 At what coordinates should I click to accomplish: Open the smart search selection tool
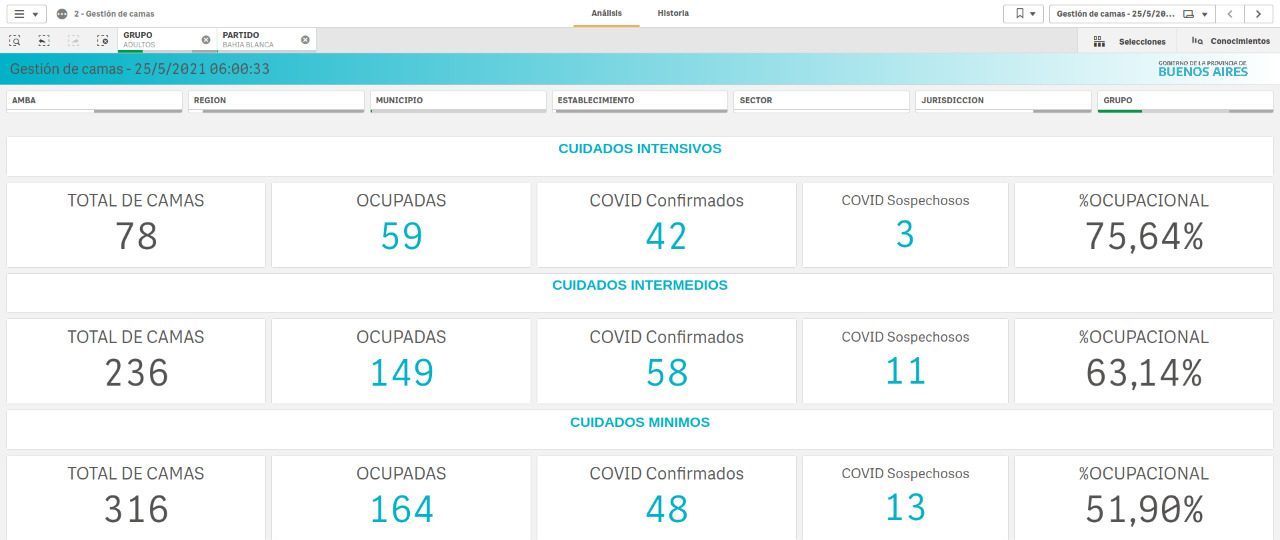[15, 41]
